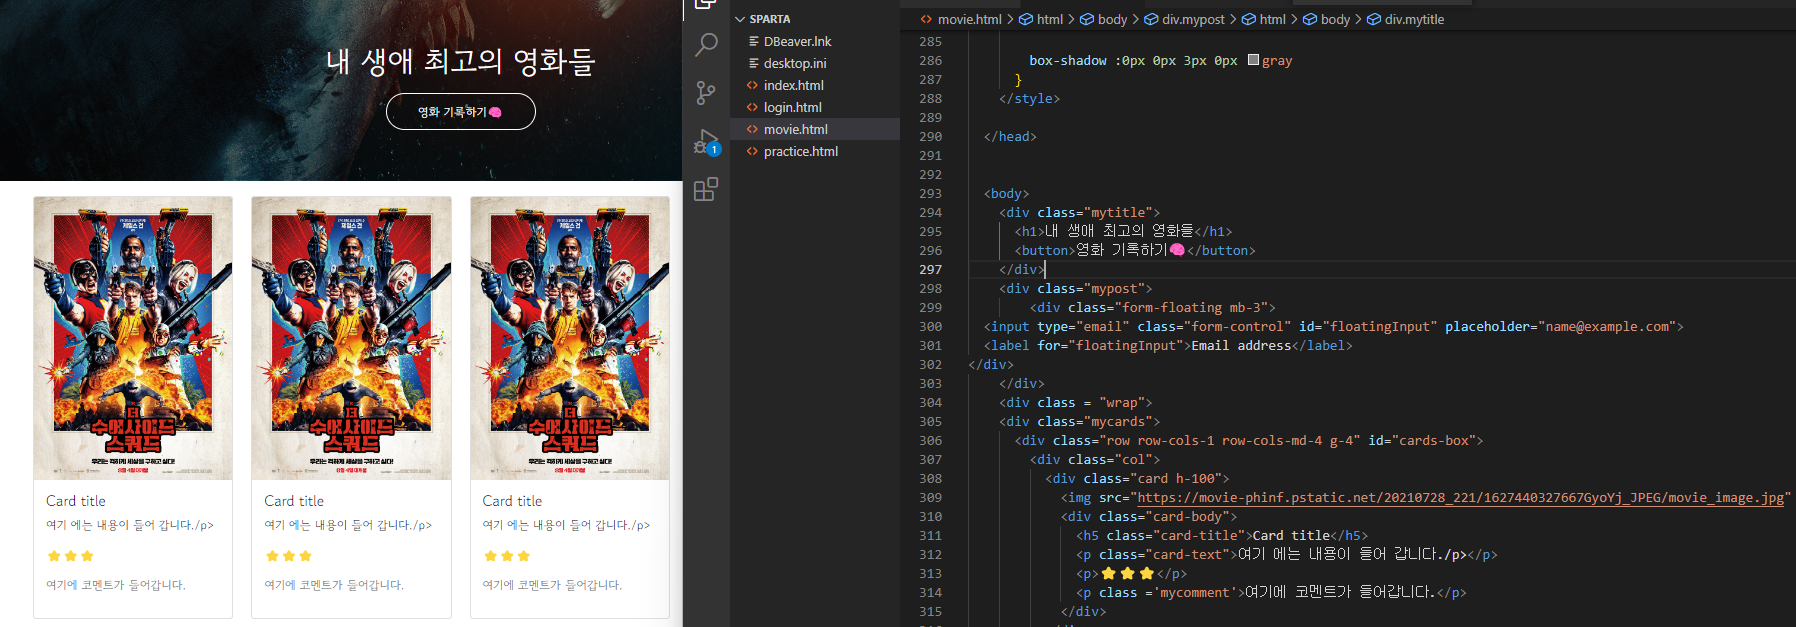Viewport: 1796px width, 627px height.
Task: Click the h1 line with 내 생애 최고의 영화들
Action: click(x=1123, y=231)
